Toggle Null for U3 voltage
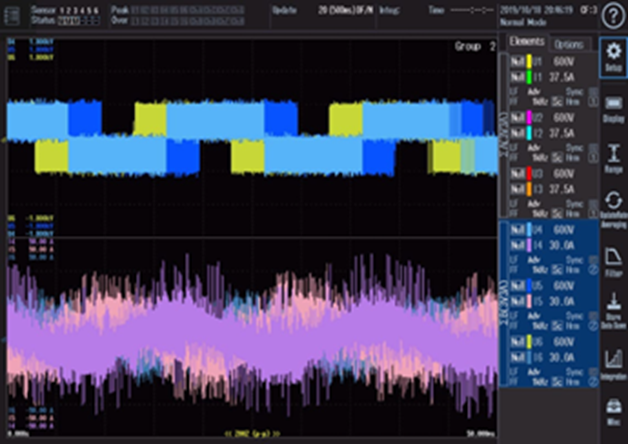Viewport: 628px width, 444px height. tap(516, 172)
